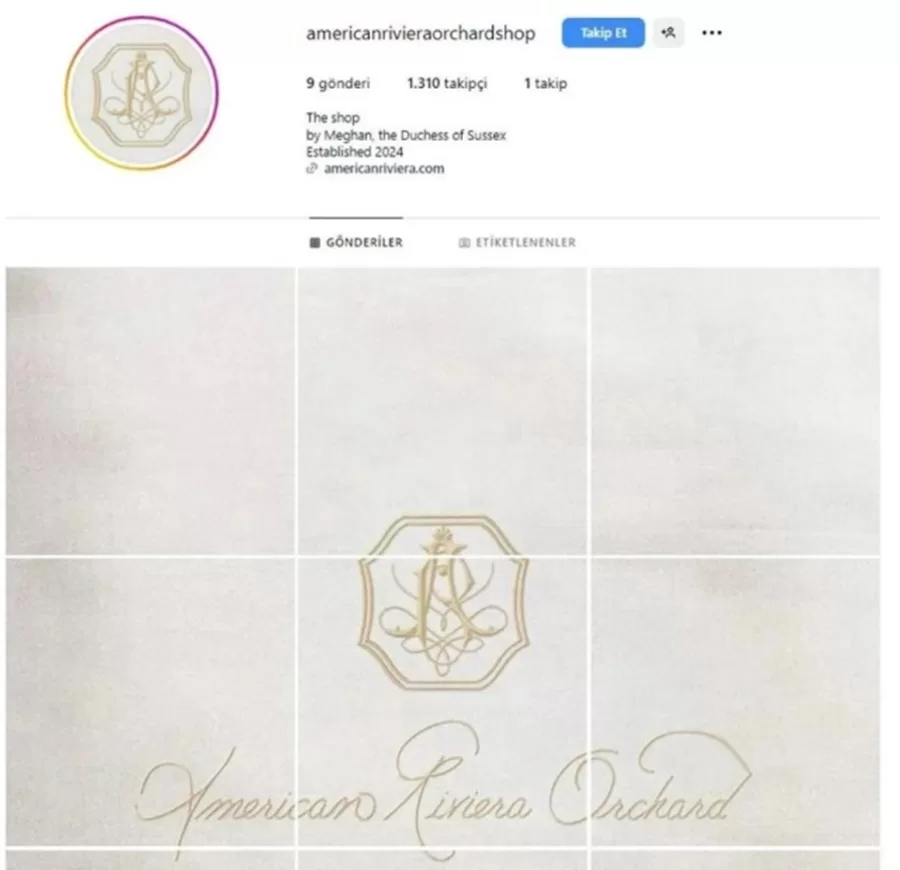The width and height of the screenshot is (900, 870).
Task: Click the tagged icon beside ETİKETLENENLER
Action: [464, 243]
